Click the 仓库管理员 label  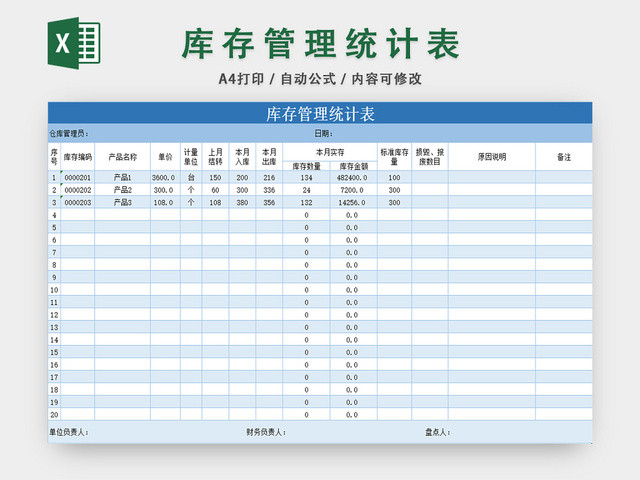coord(69,133)
